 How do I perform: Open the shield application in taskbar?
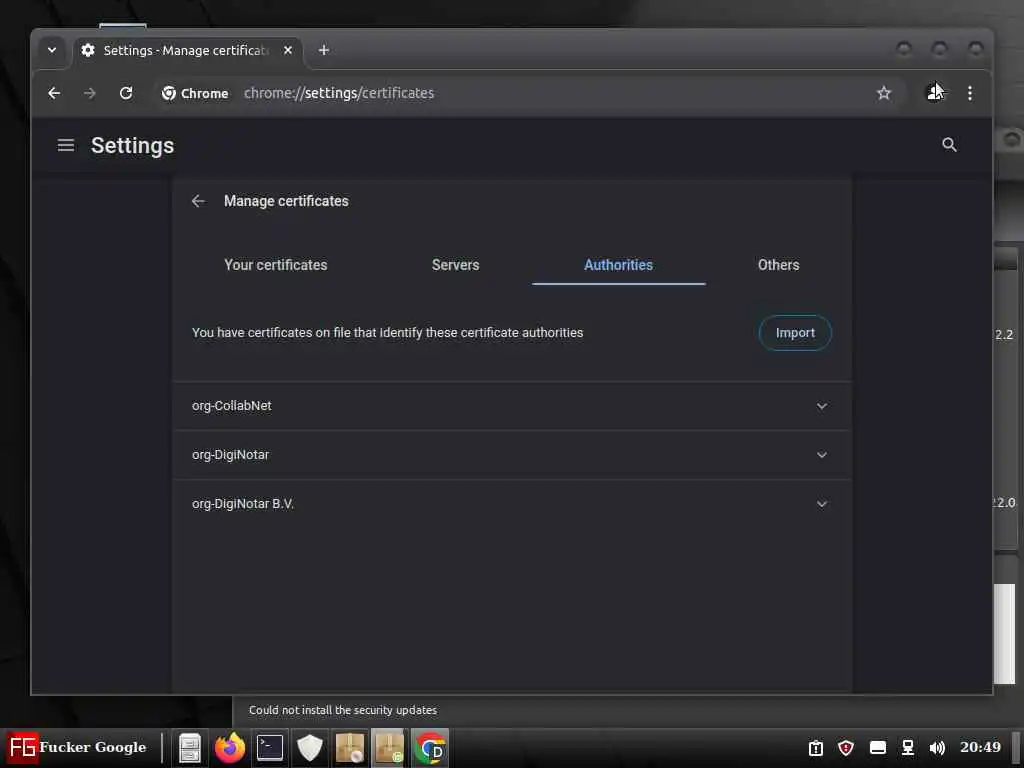point(310,748)
